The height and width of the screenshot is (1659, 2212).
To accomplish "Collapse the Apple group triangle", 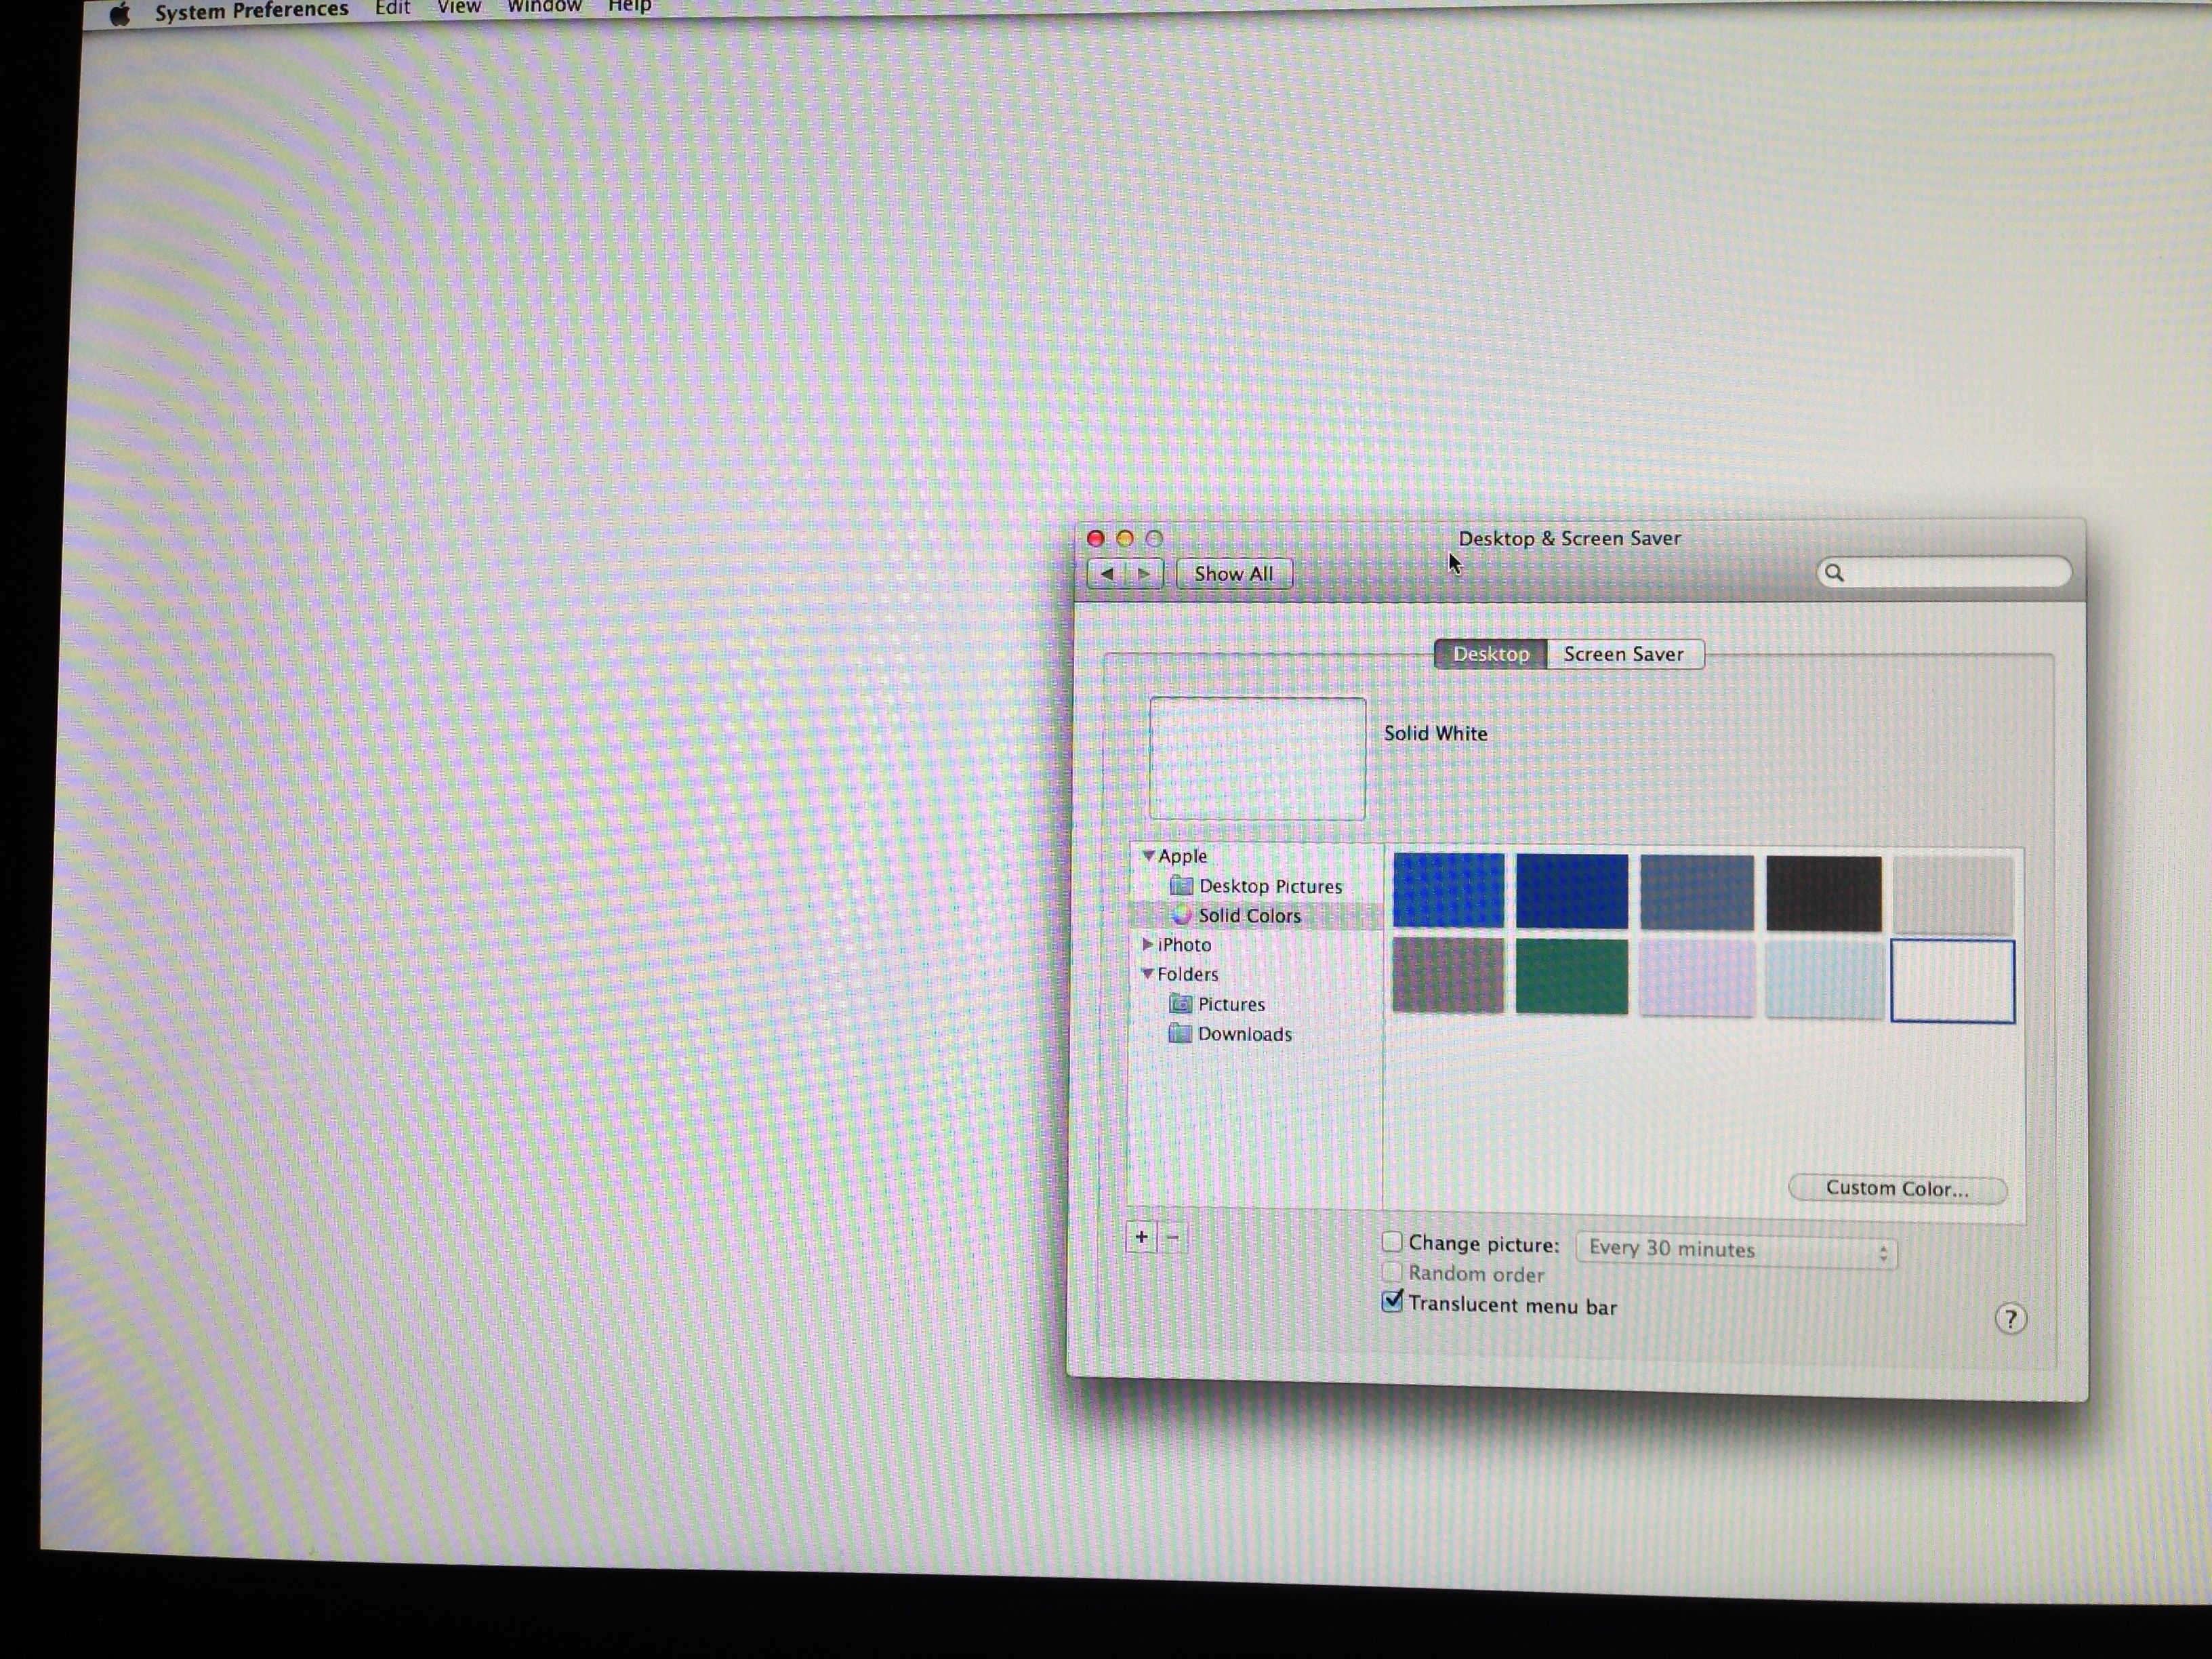I will pos(1148,856).
